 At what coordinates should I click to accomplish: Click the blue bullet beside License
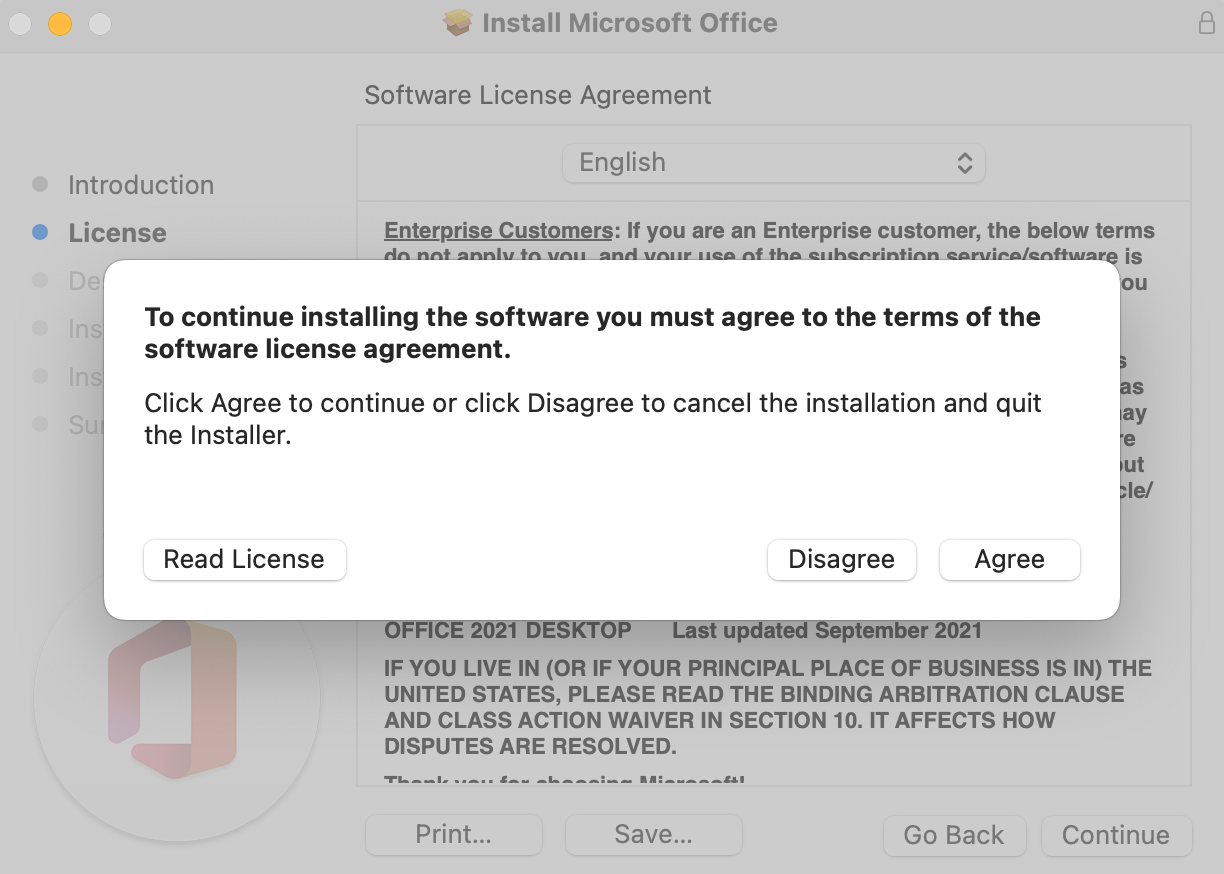[x=40, y=232]
